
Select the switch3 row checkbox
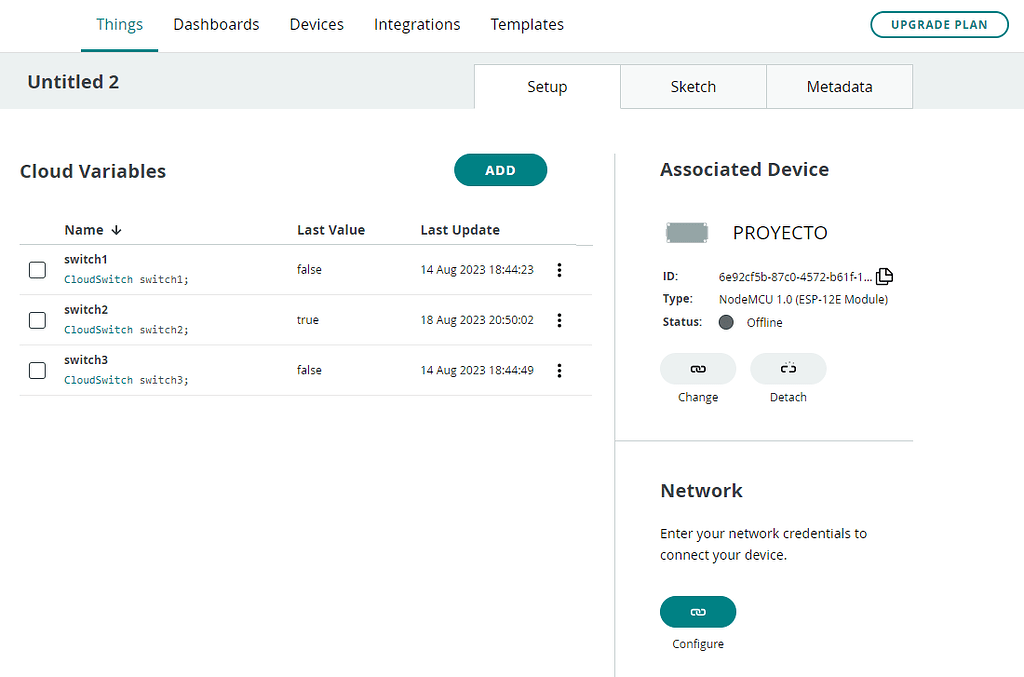37,370
